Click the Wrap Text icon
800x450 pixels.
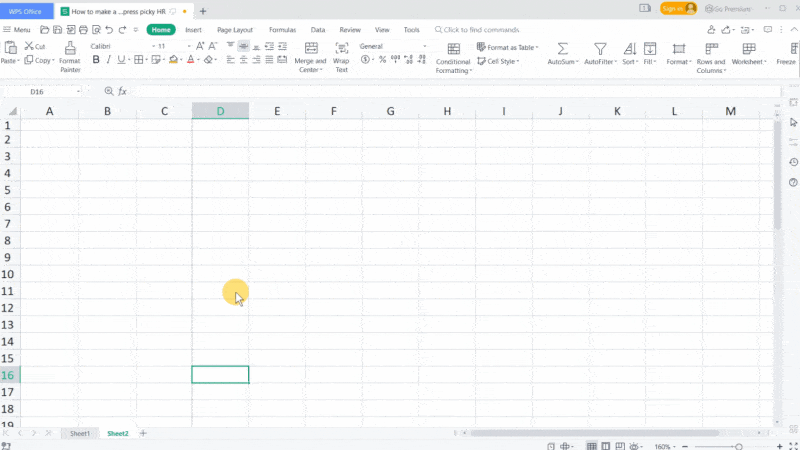[x=341, y=48]
